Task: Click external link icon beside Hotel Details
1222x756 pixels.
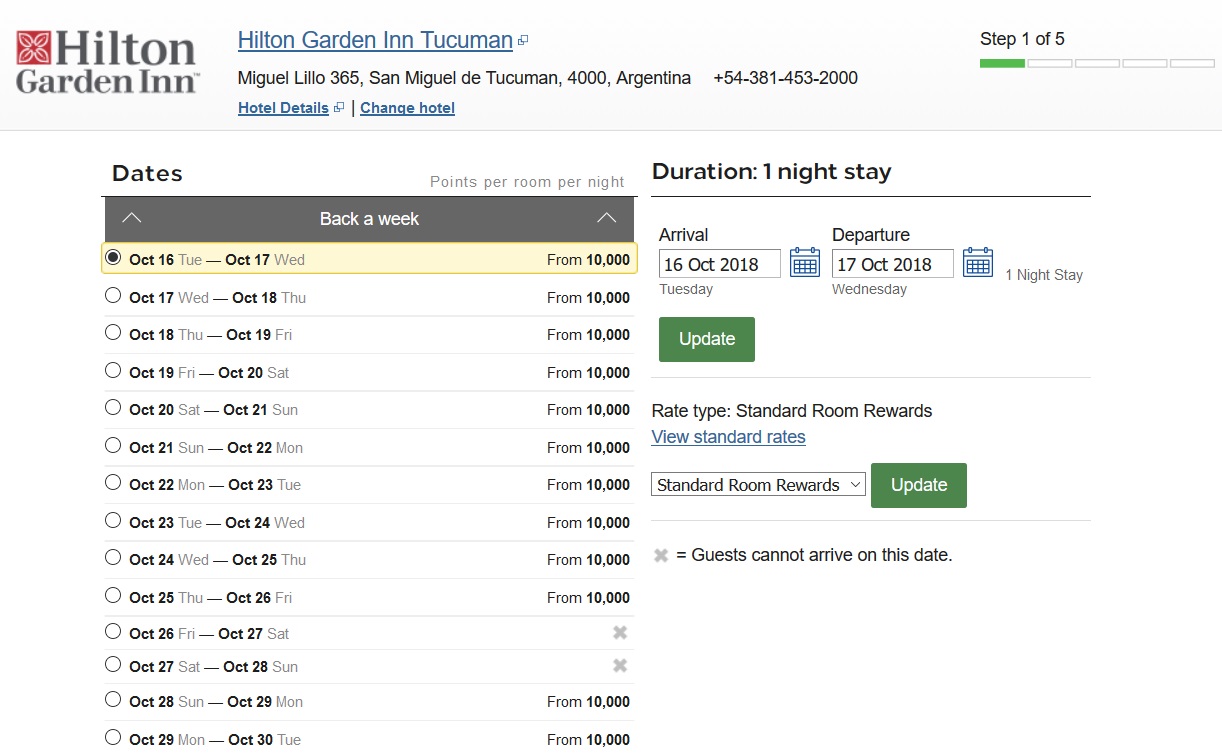Action: click(339, 108)
